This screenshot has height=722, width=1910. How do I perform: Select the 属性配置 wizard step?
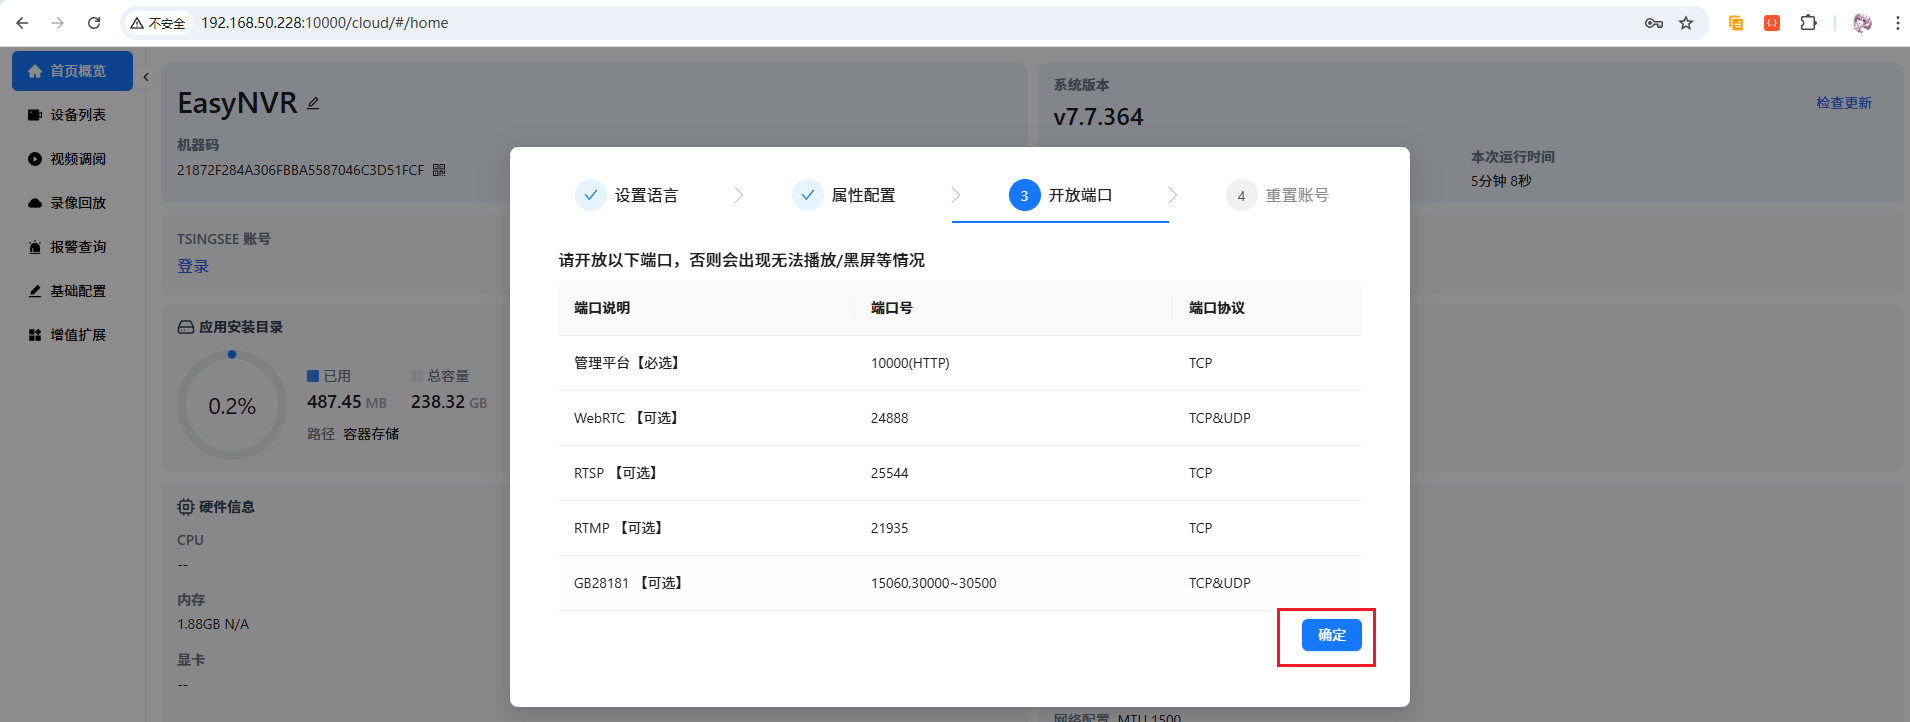(x=844, y=195)
